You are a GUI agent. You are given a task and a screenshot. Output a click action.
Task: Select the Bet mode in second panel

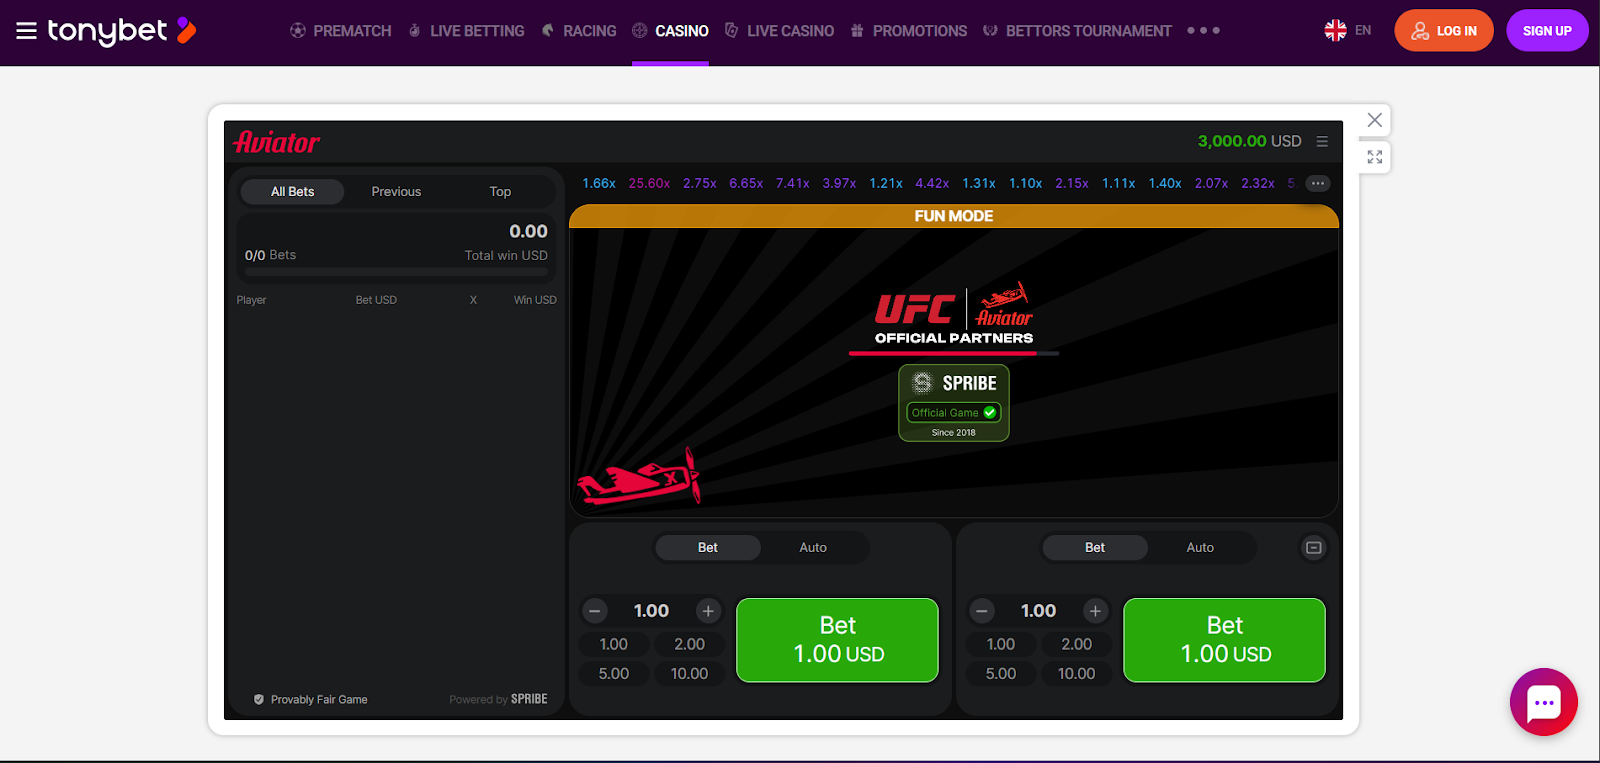coord(1095,548)
